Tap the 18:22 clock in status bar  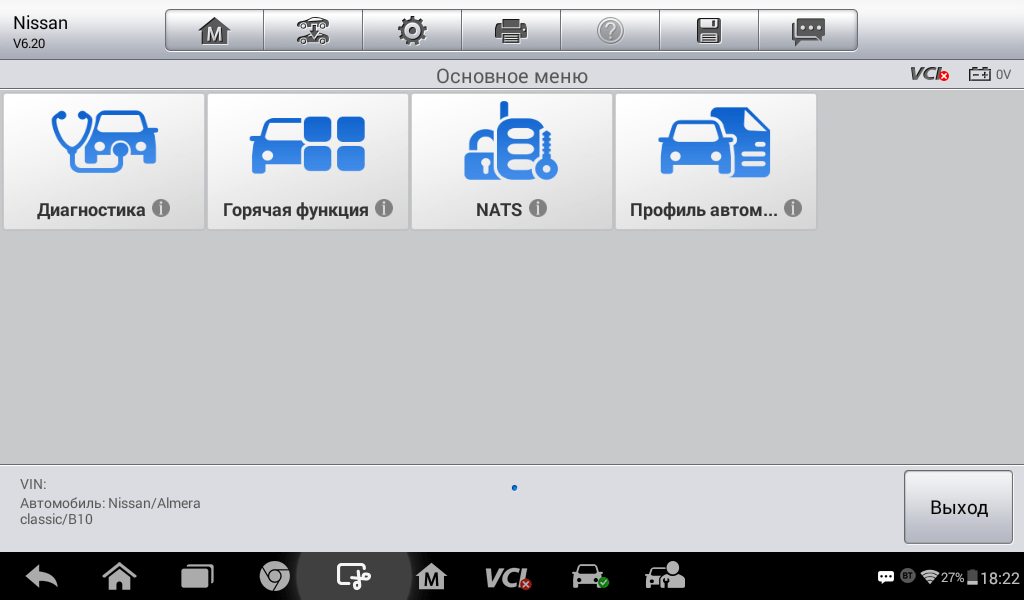point(1000,578)
